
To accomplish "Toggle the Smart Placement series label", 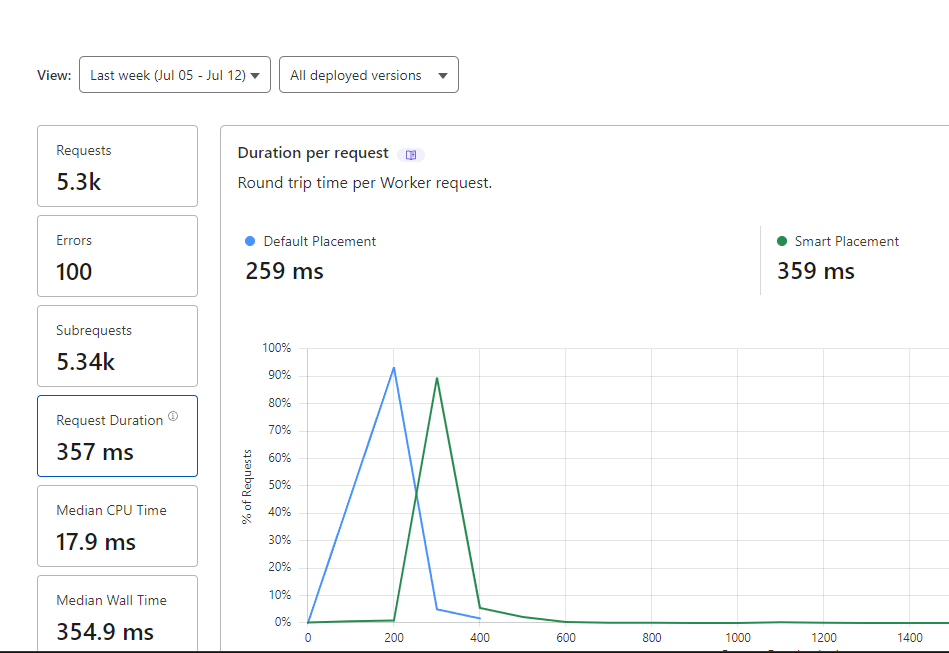I will point(846,241).
